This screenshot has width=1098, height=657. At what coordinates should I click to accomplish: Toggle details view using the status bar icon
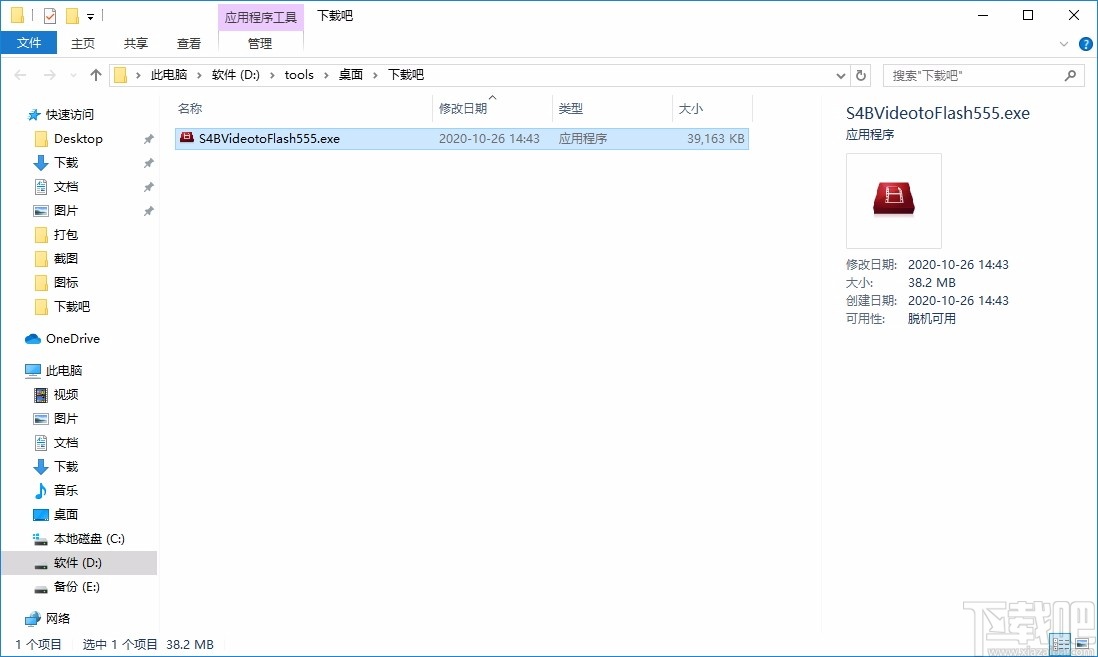click(1062, 643)
